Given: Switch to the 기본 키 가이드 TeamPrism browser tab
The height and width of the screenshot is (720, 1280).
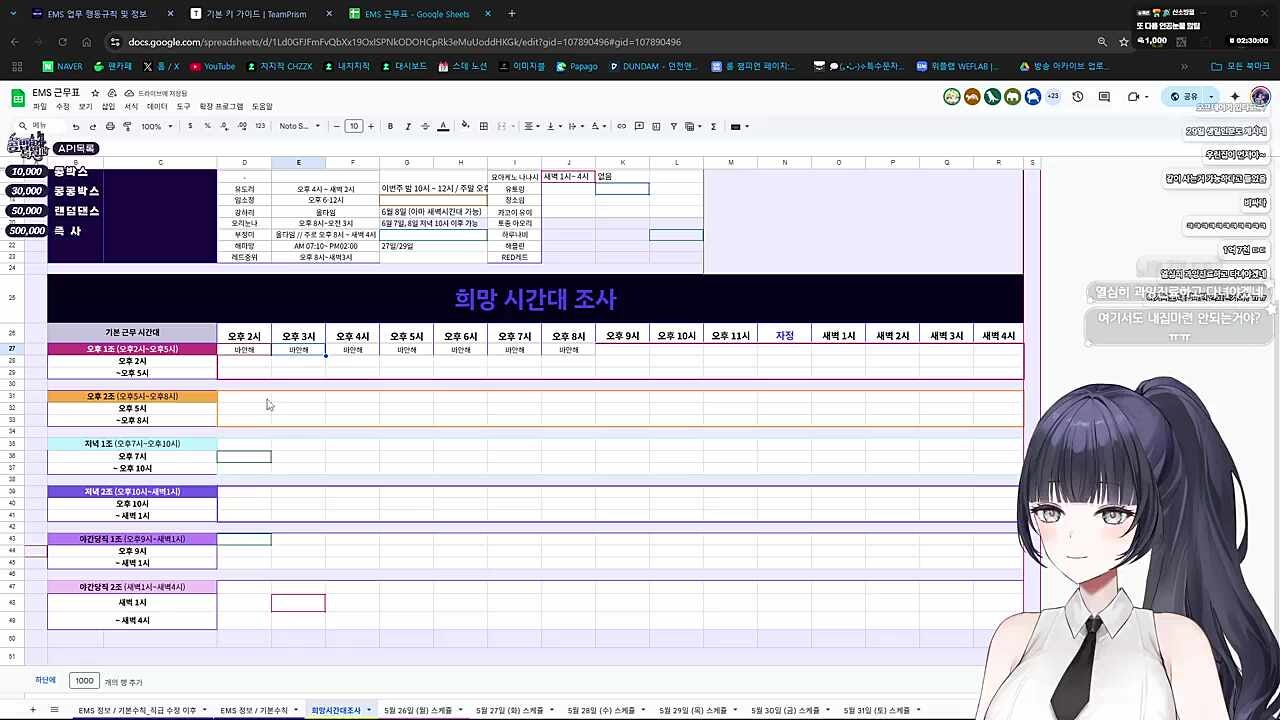Looking at the screenshot, I should (255, 14).
